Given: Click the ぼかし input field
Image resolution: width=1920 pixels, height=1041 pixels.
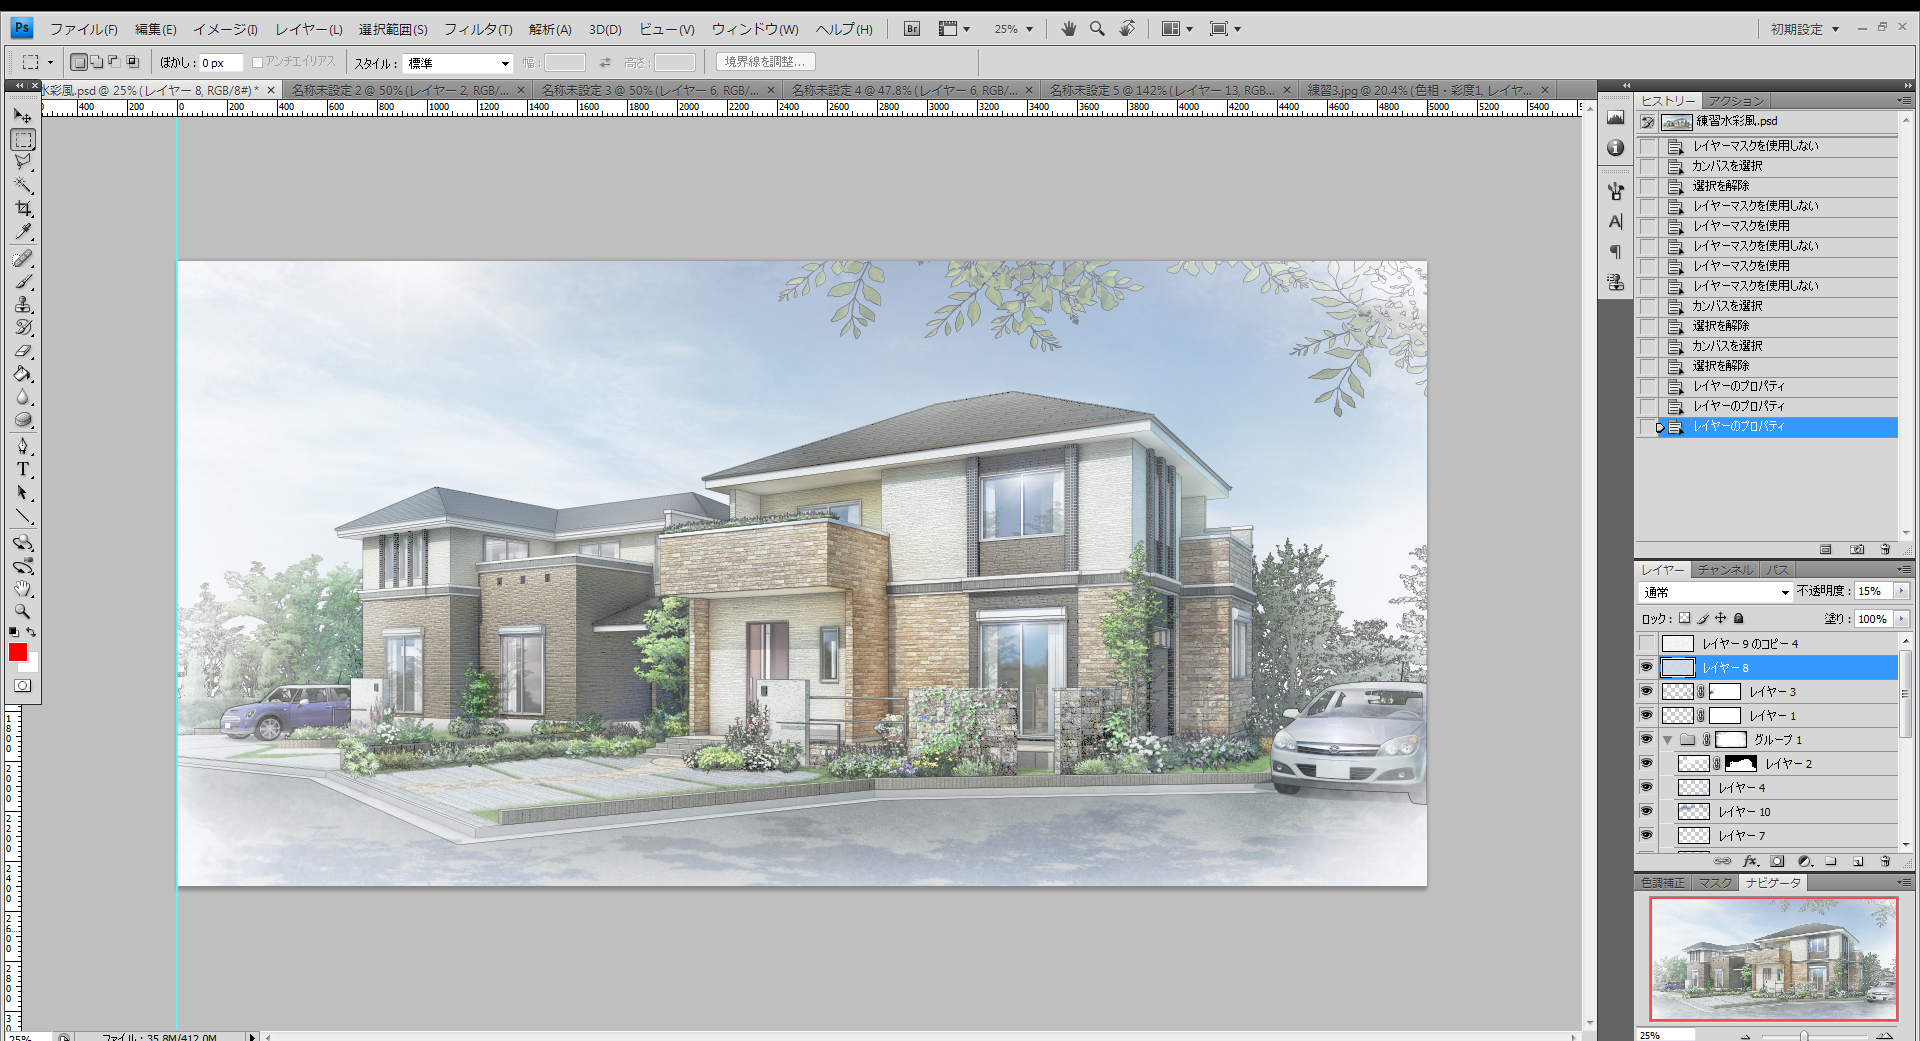Looking at the screenshot, I should pyautogui.click(x=220, y=63).
